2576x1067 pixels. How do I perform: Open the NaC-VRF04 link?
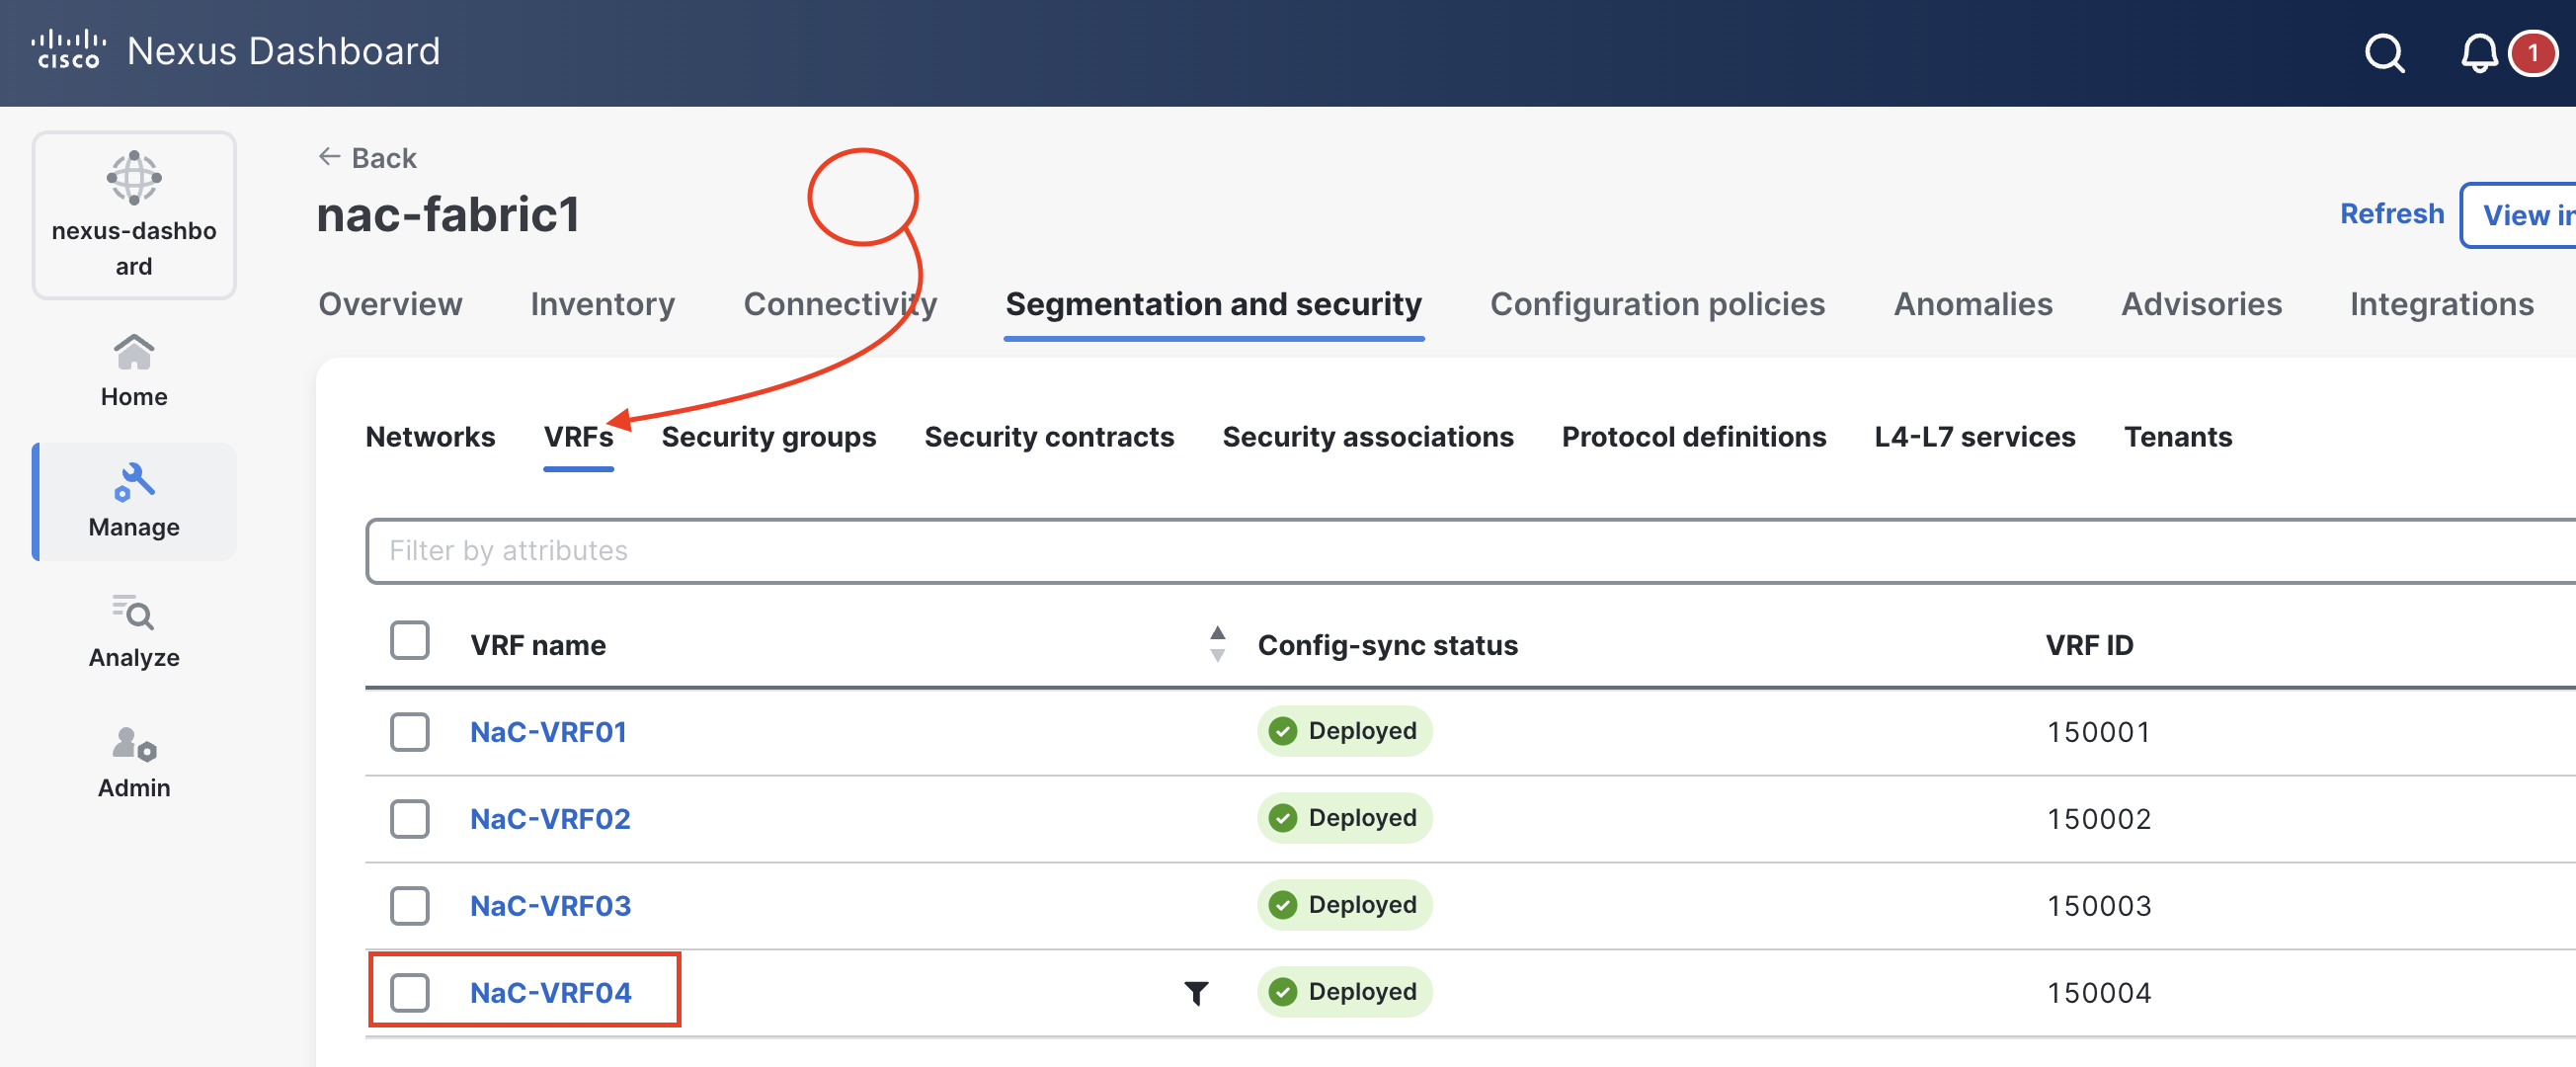coord(550,992)
